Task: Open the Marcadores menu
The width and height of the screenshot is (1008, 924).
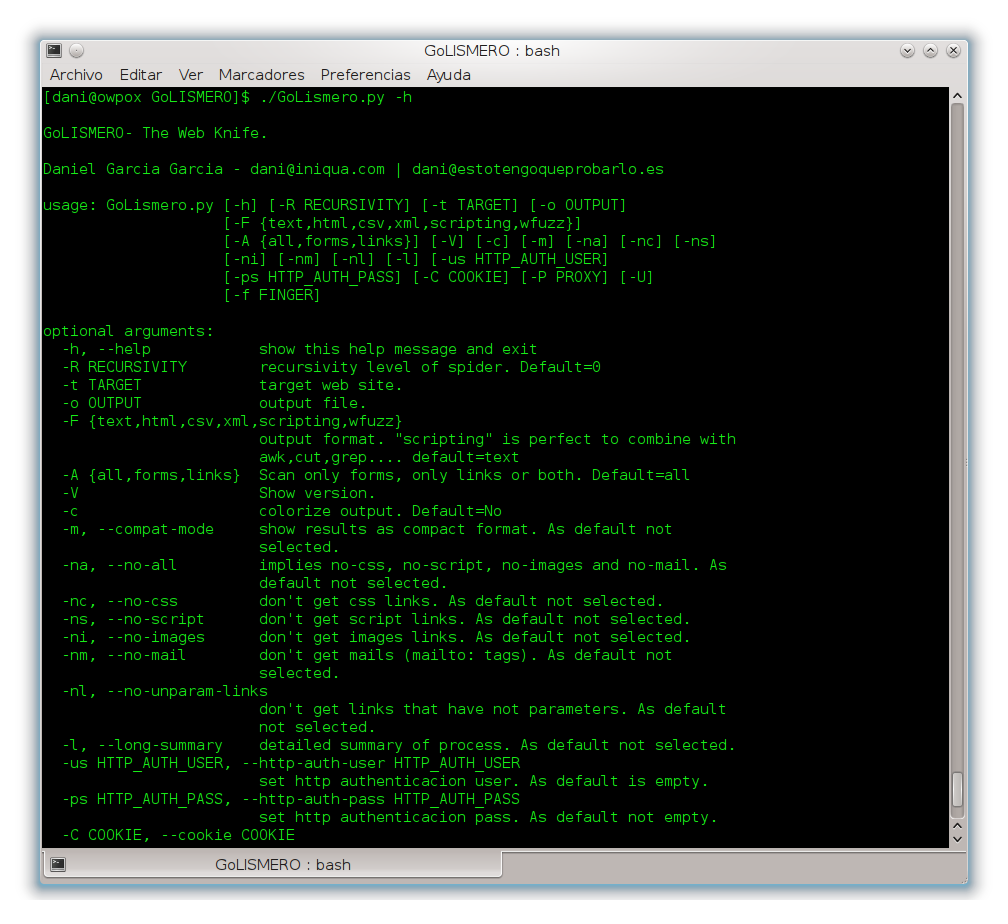Action: tap(261, 75)
